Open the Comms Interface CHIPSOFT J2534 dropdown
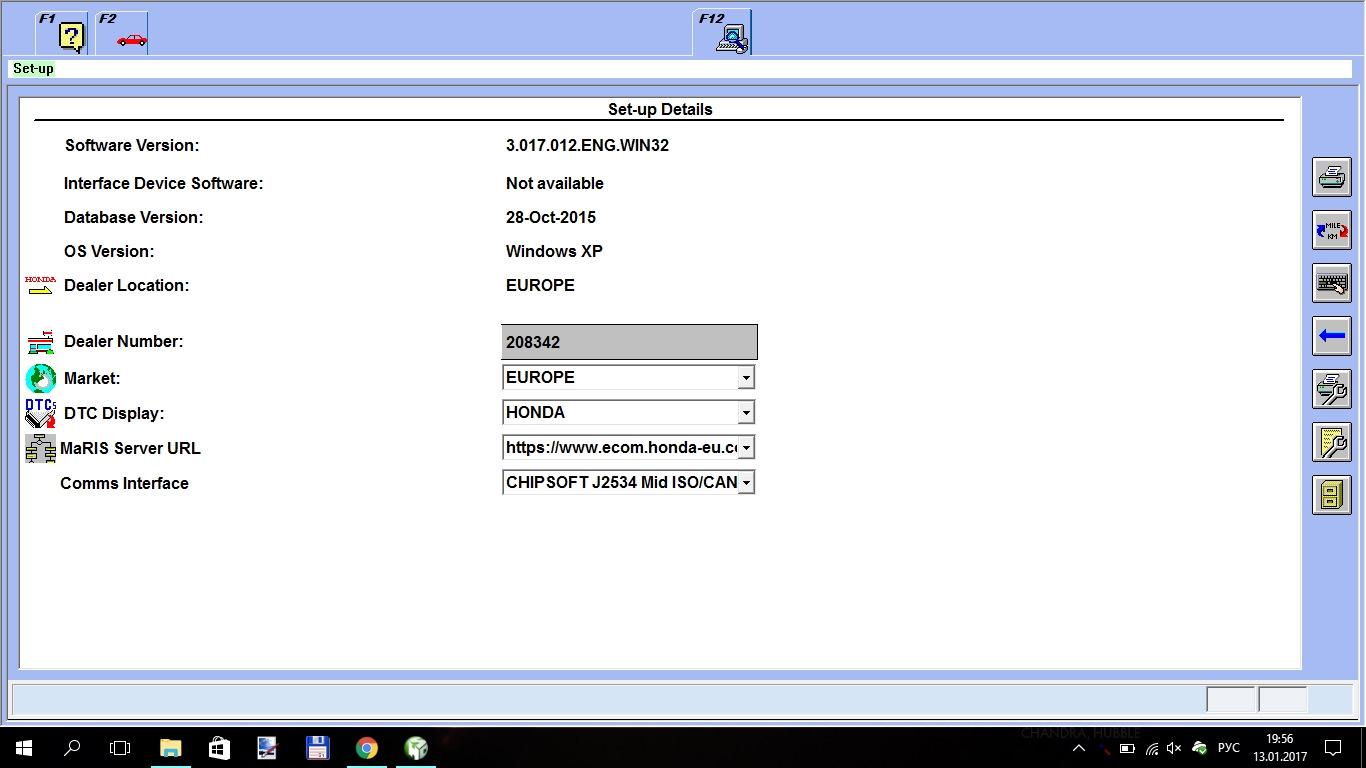 [x=745, y=483]
